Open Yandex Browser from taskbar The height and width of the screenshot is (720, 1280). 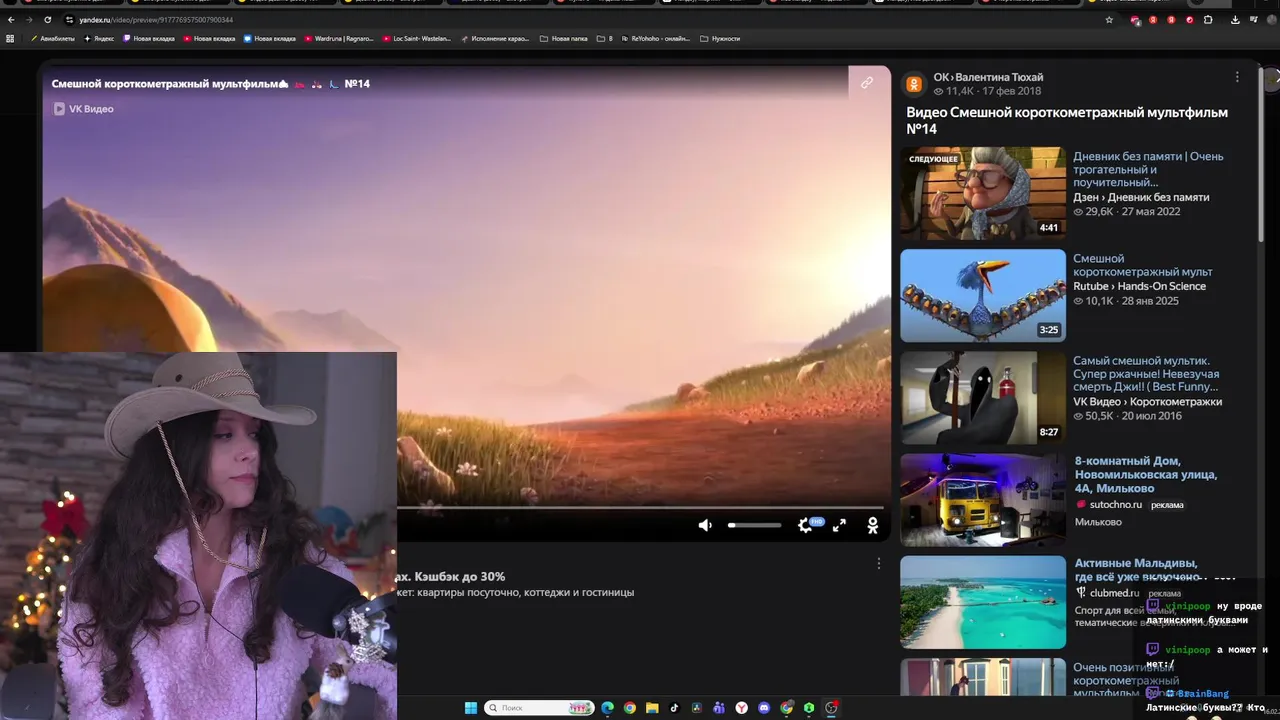pos(742,708)
